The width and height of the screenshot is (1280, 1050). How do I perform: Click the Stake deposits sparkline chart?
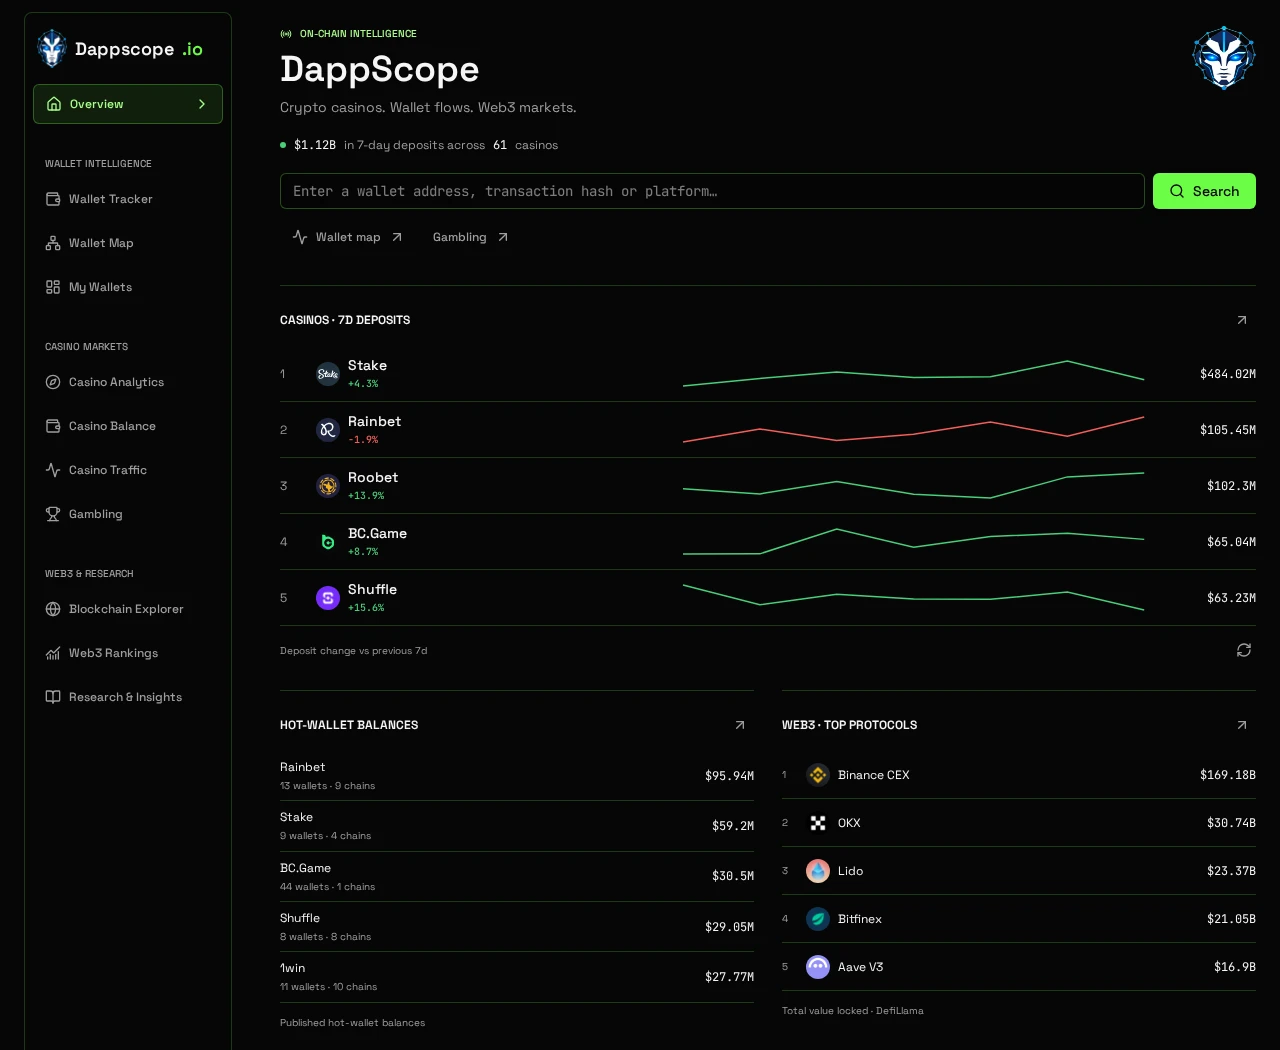[913, 373]
